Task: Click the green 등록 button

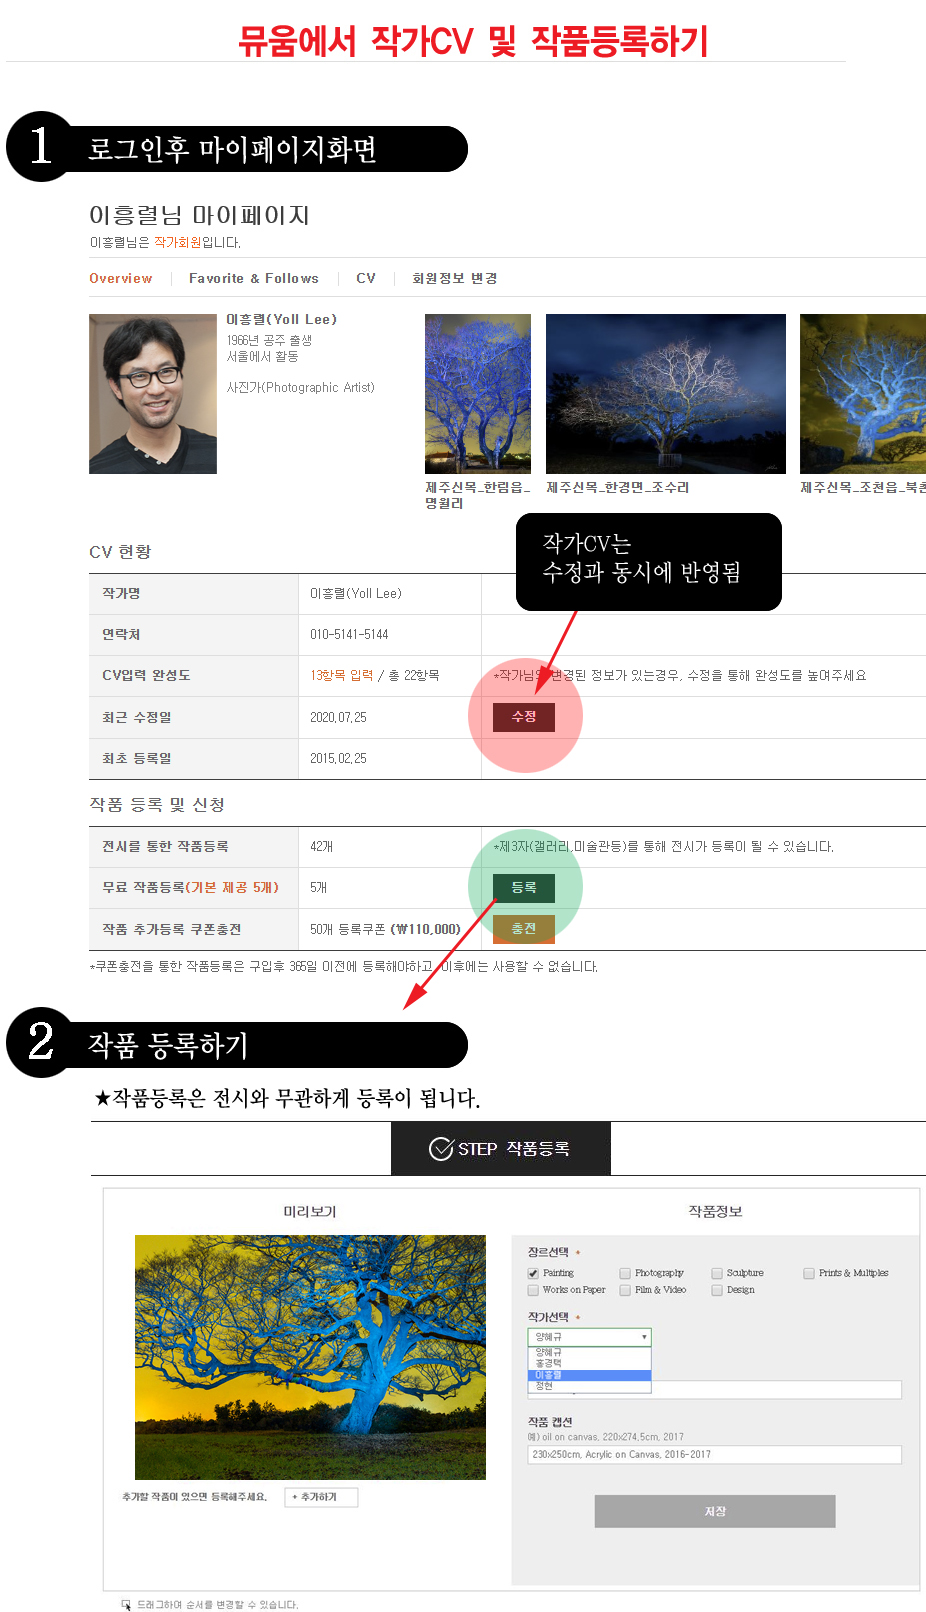Action: [x=524, y=887]
